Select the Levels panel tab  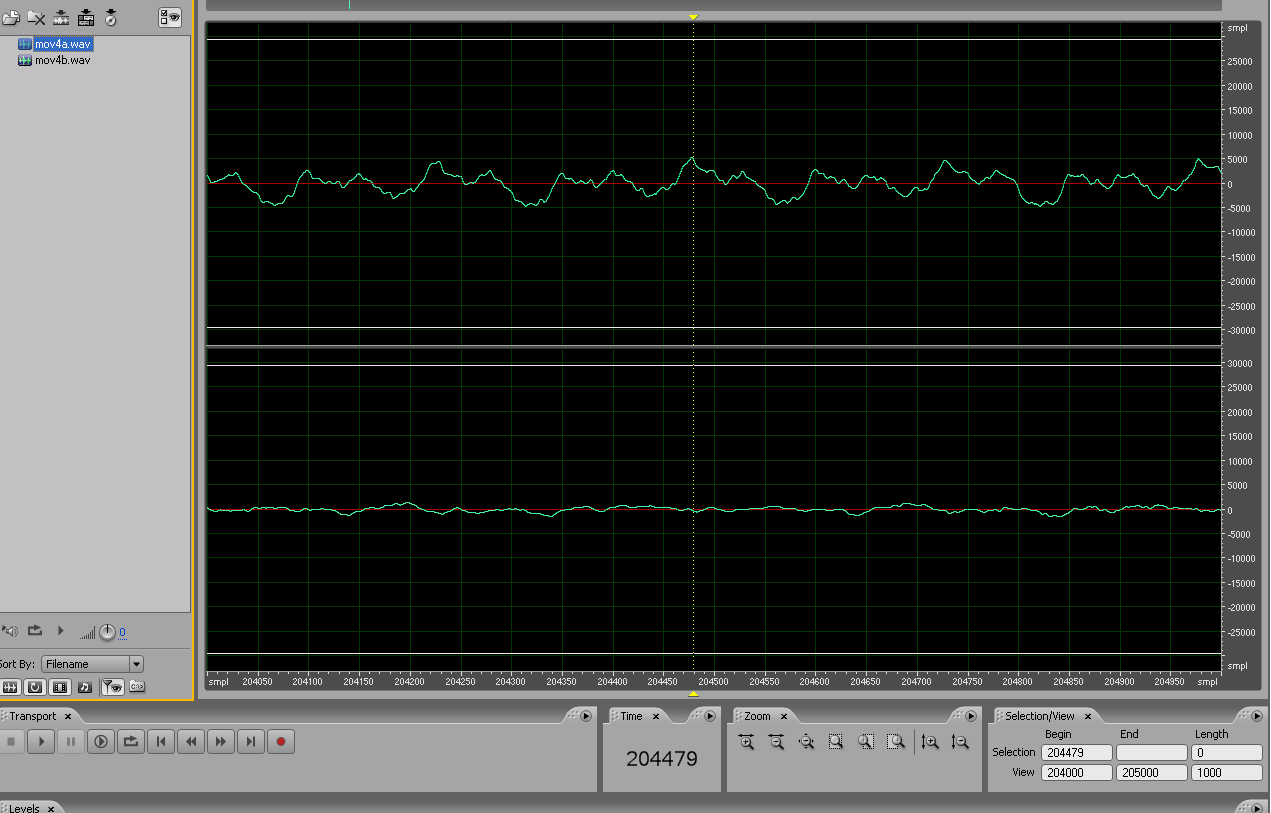click(24, 808)
